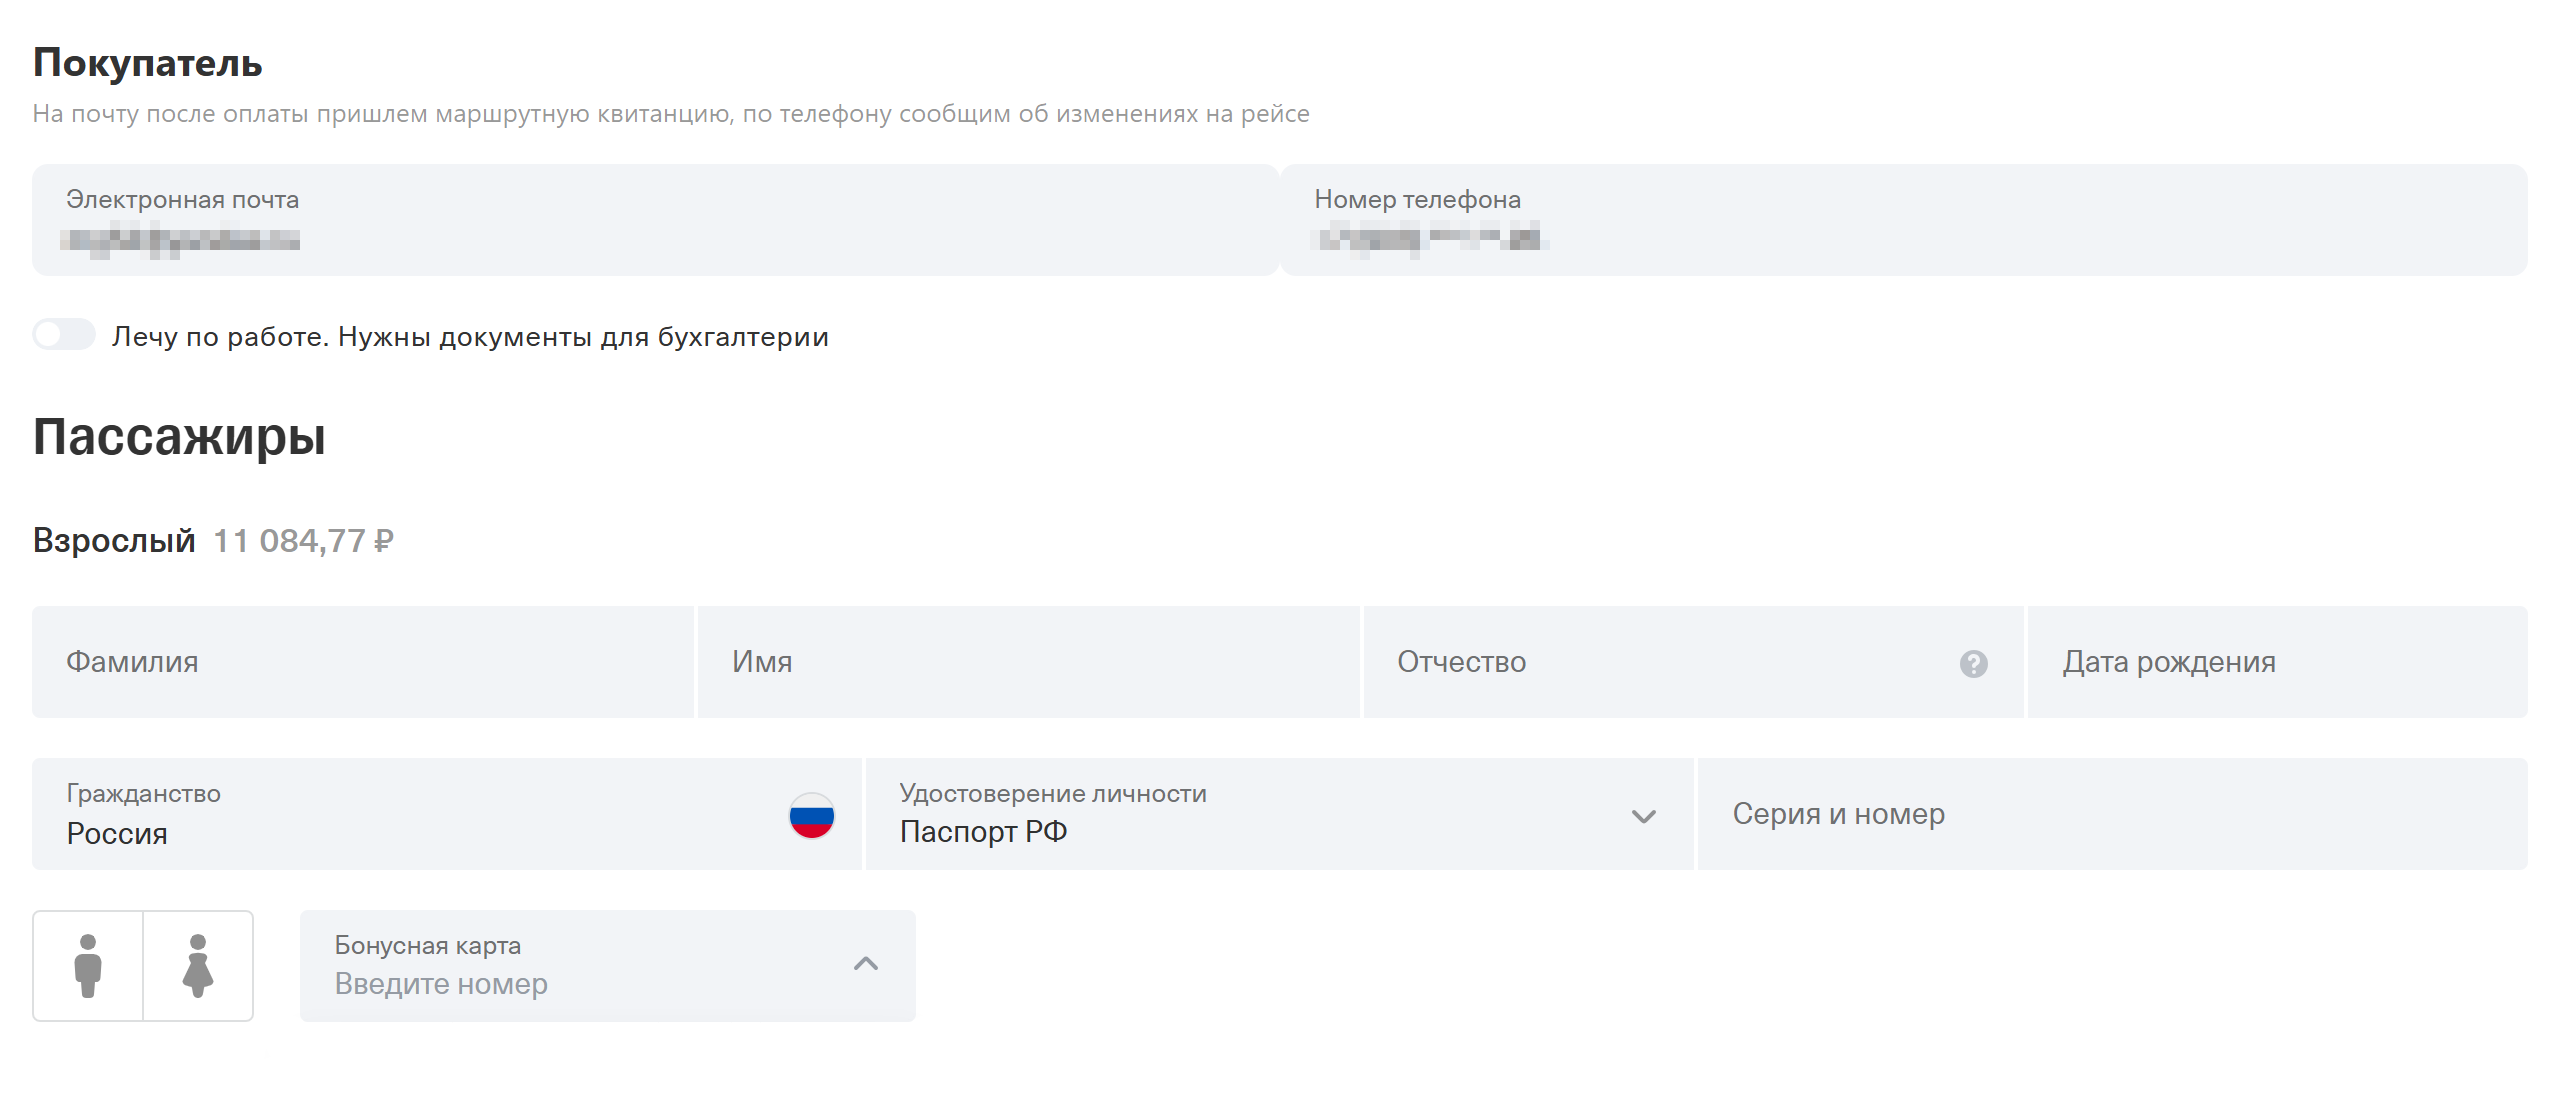Click the Russian flag icon

pos(811,816)
